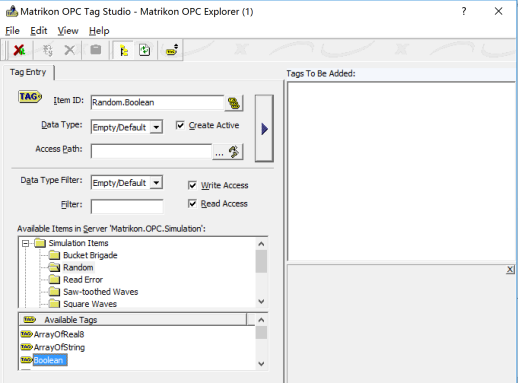Click the server items tree scrollbar thumb
Image resolution: width=518 pixels, height=383 pixels.
click(x=261, y=262)
